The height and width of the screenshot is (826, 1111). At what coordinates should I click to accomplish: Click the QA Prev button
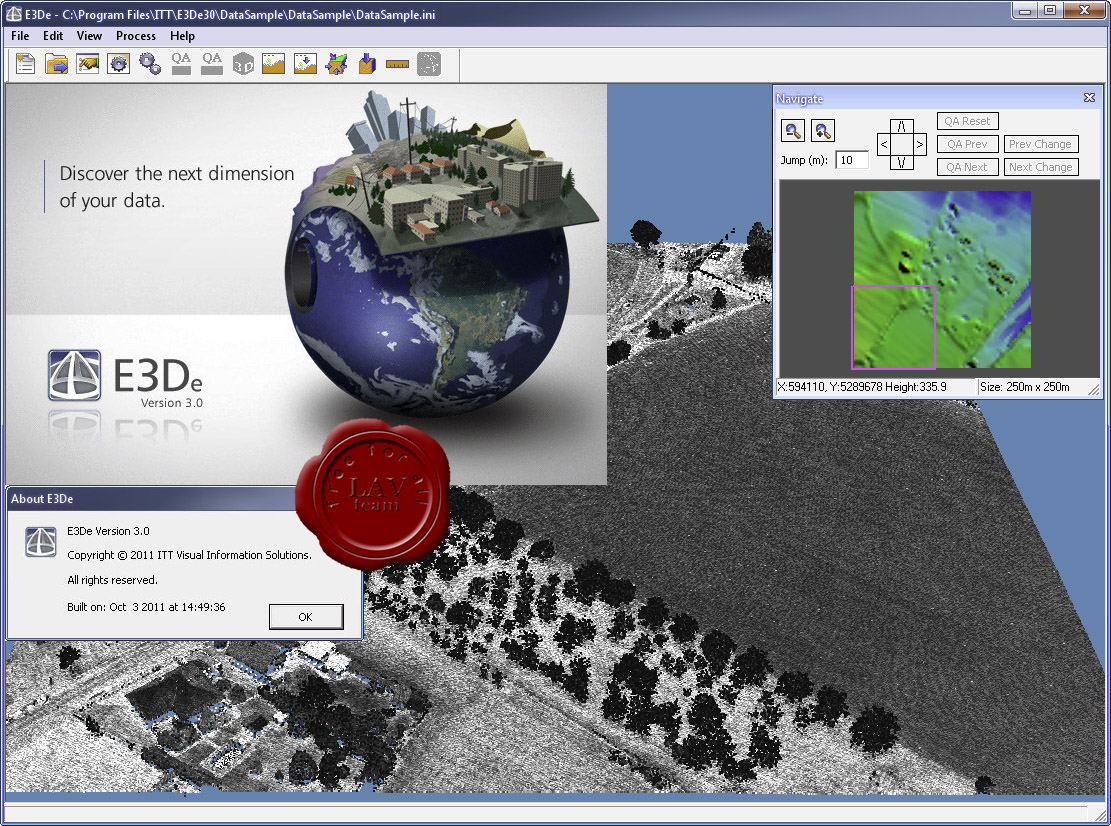click(967, 144)
